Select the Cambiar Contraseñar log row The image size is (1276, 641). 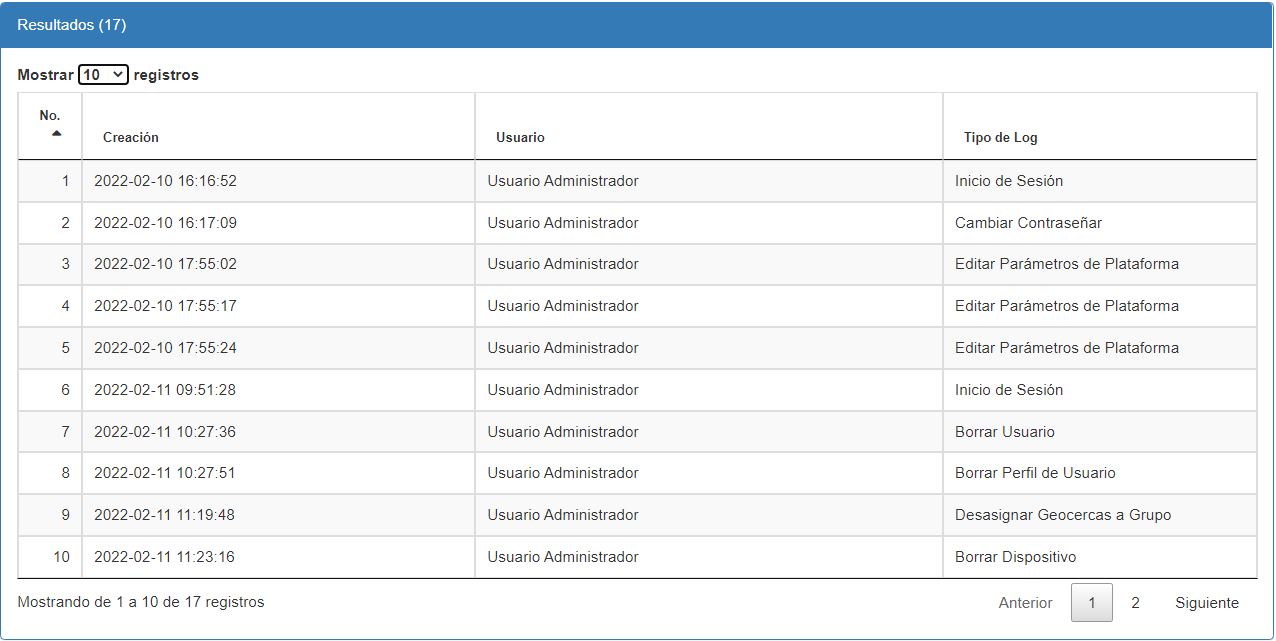[x=1028, y=223]
